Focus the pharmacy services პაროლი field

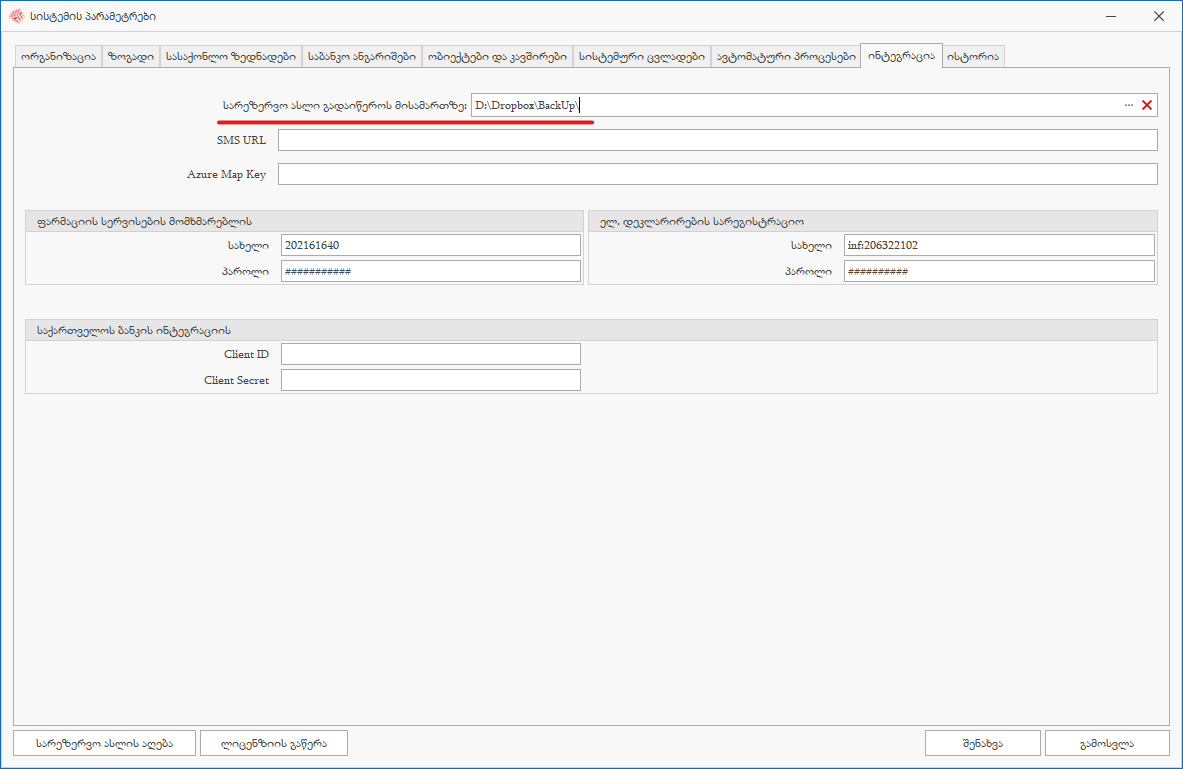(431, 271)
